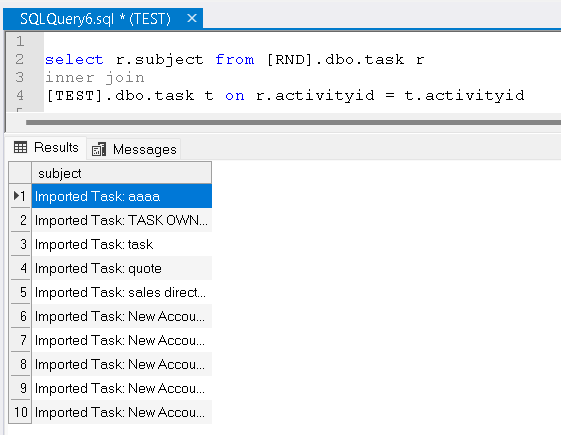Click row header 5 in results grid

coord(20,292)
